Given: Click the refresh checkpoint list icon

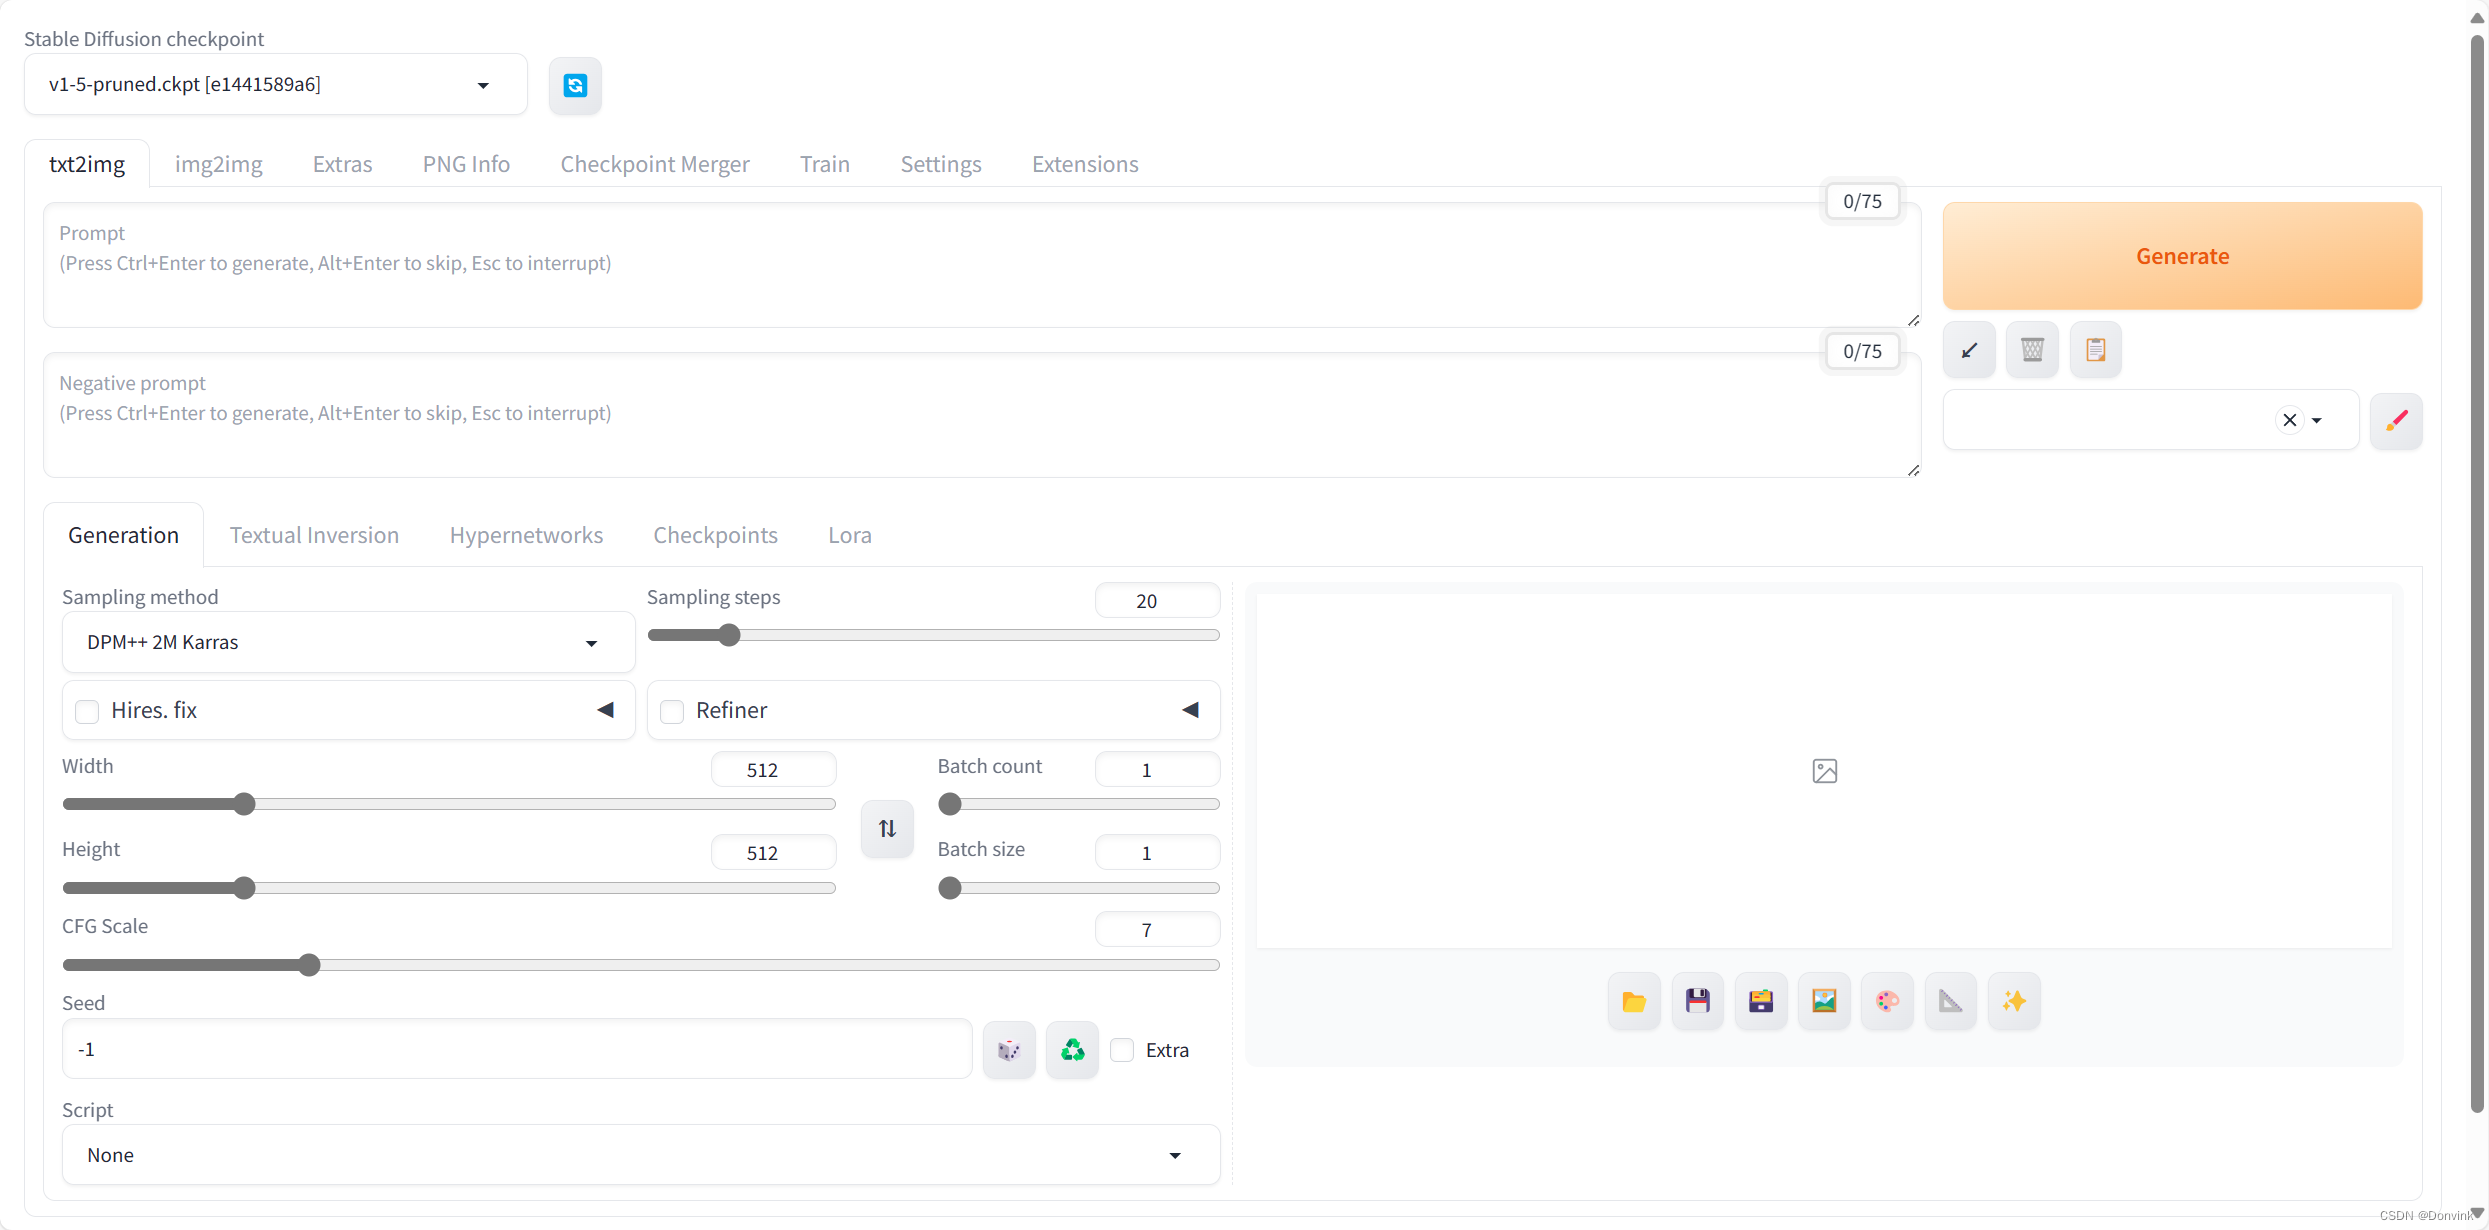Looking at the screenshot, I should tap(575, 86).
